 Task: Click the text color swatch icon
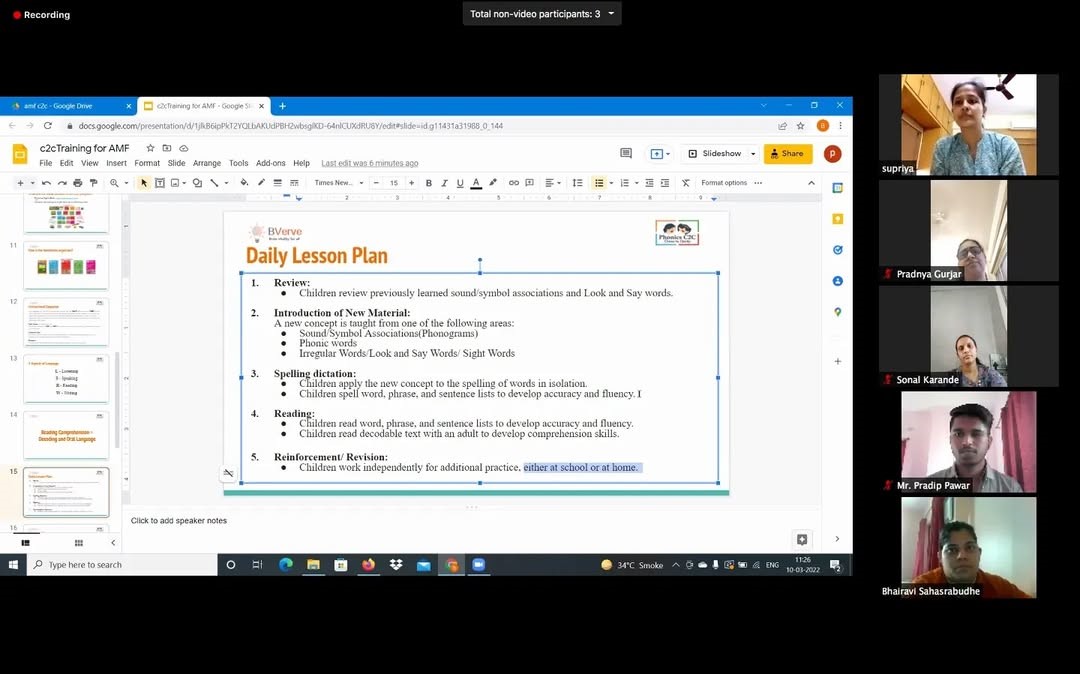point(476,183)
